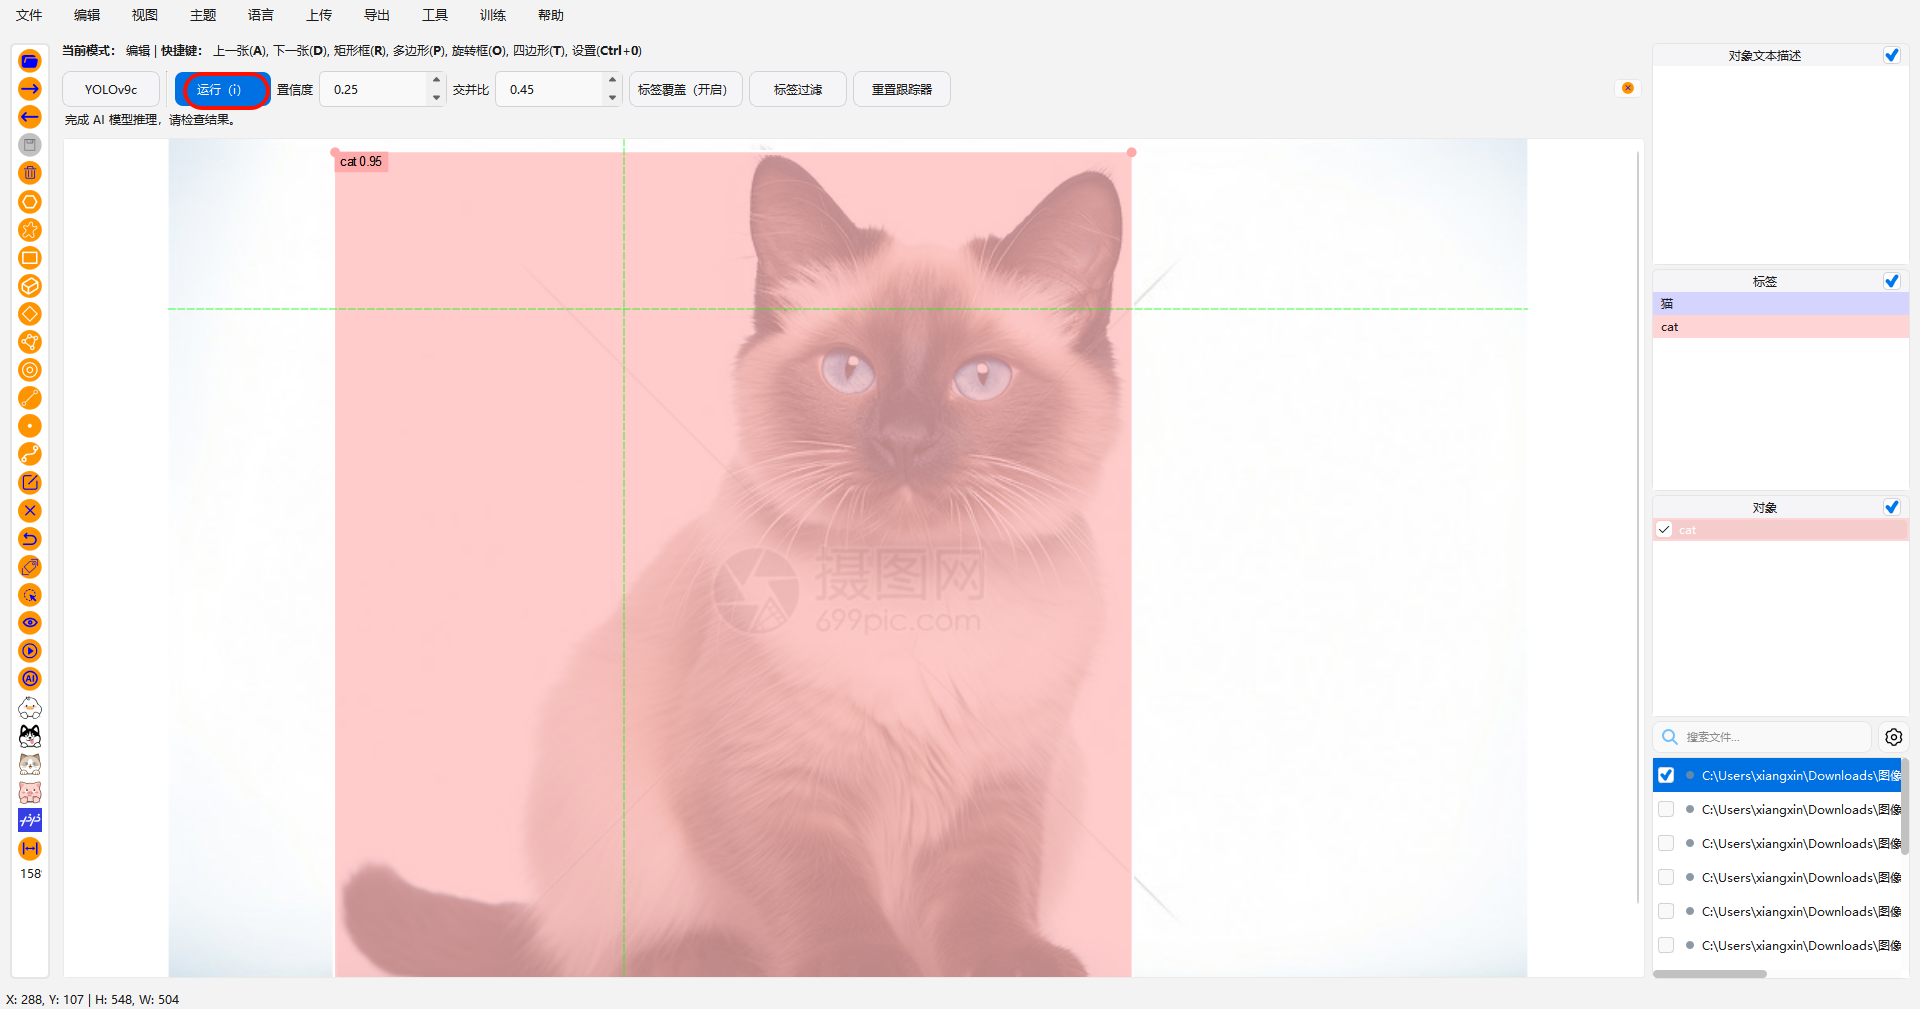The height and width of the screenshot is (1009, 1920).
Task: Uncheck the cat object visibility checkbox
Action: pos(1664,530)
